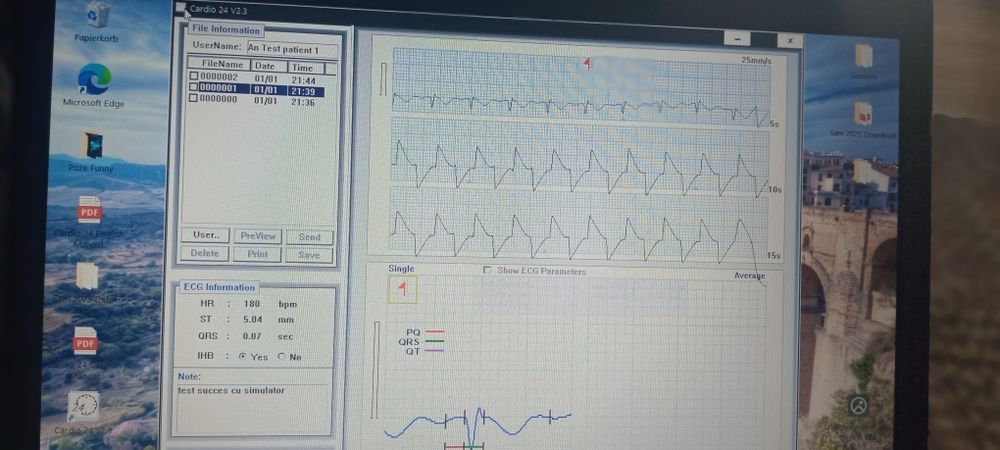Tick checkbox for file 0000000
The height and width of the screenshot is (450, 1000).
[x=194, y=99]
